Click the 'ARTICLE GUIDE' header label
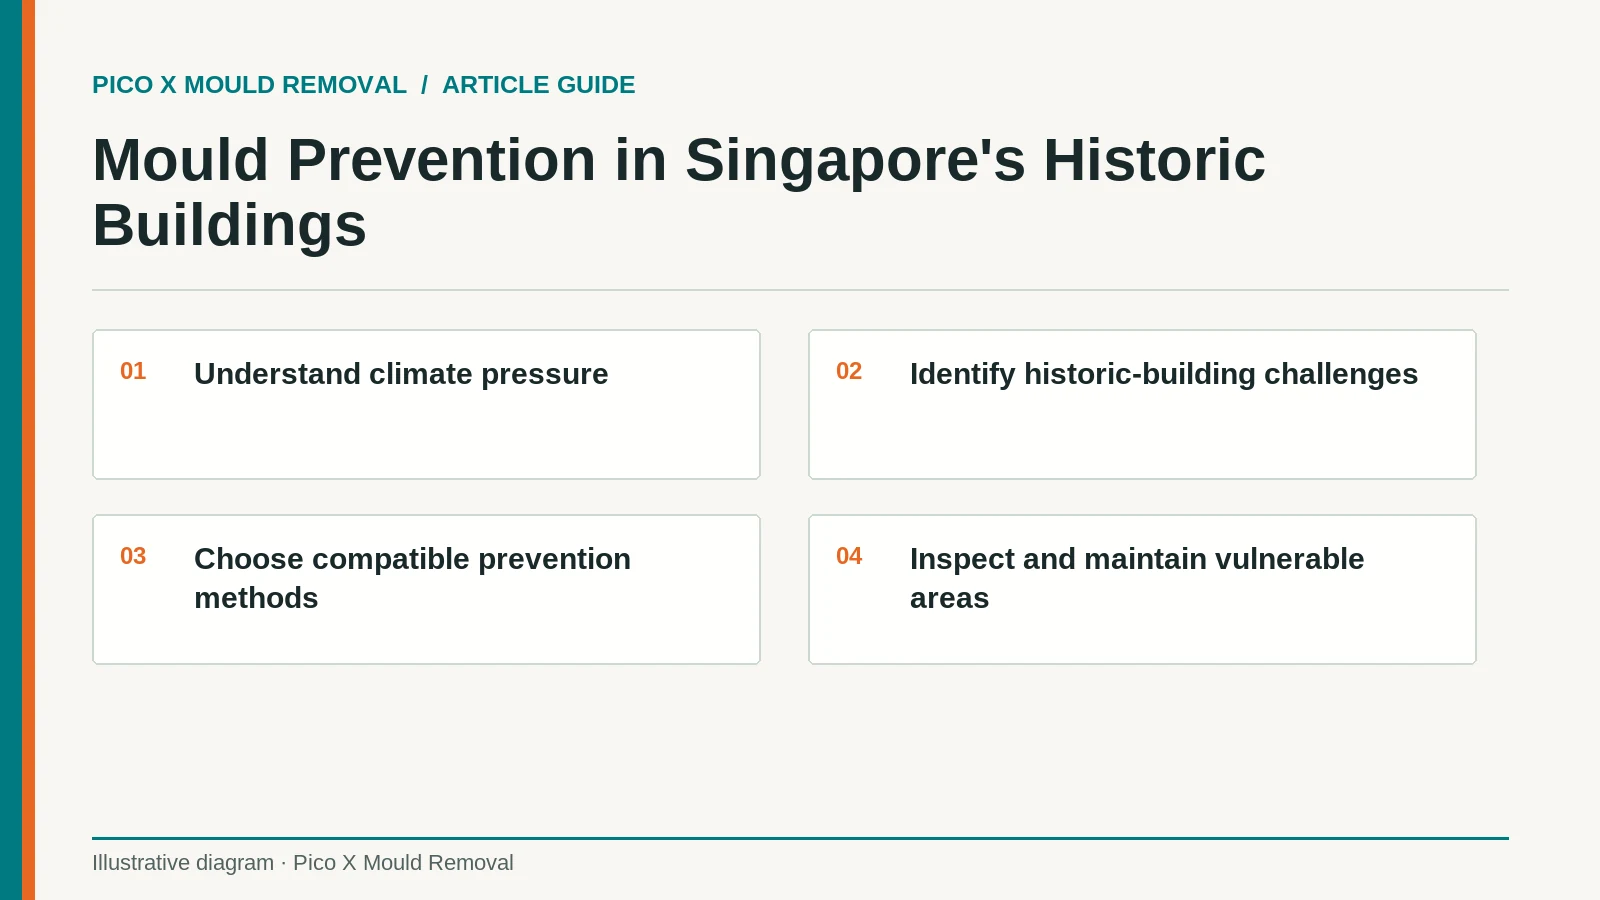Image resolution: width=1600 pixels, height=900 pixels. tap(538, 85)
